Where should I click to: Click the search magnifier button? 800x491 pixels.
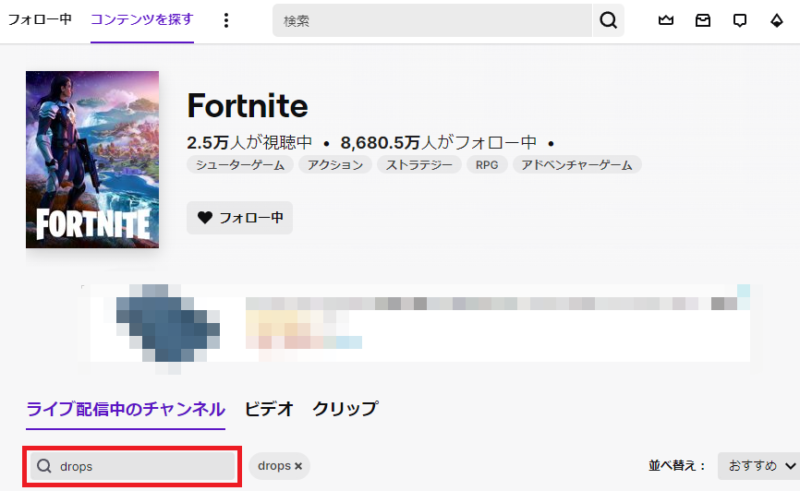tap(608, 20)
